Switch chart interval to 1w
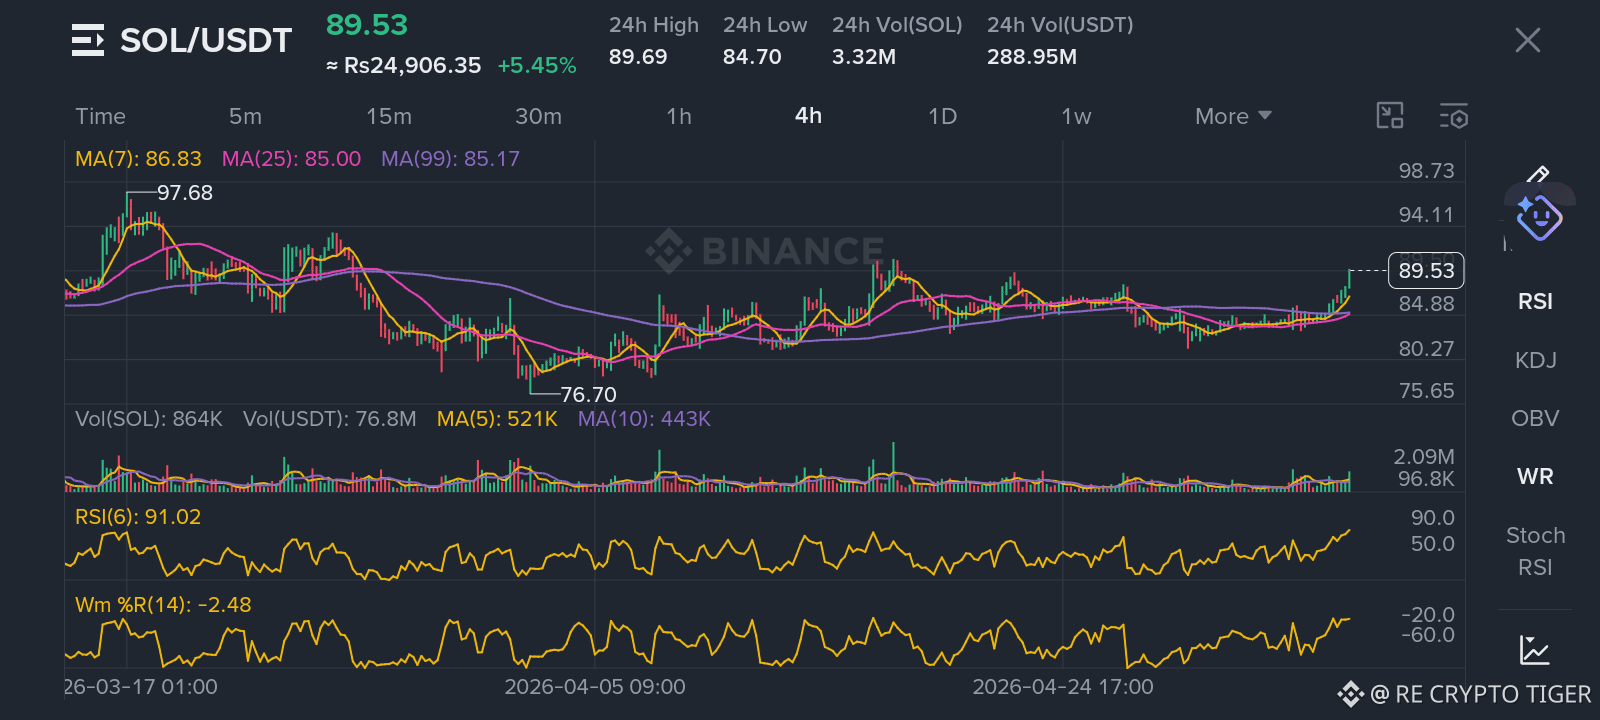 [x=1076, y=116]
